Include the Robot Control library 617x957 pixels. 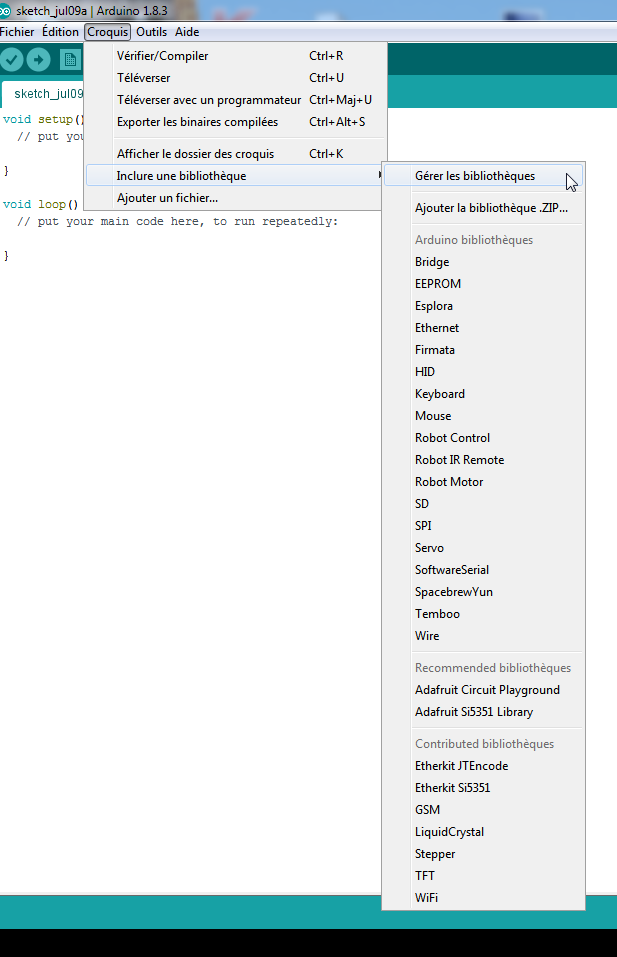coord(483,438)
